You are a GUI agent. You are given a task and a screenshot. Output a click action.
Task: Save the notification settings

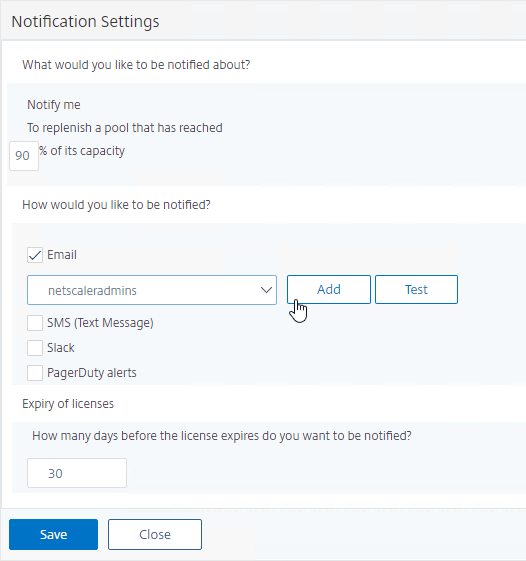[53, 535]
